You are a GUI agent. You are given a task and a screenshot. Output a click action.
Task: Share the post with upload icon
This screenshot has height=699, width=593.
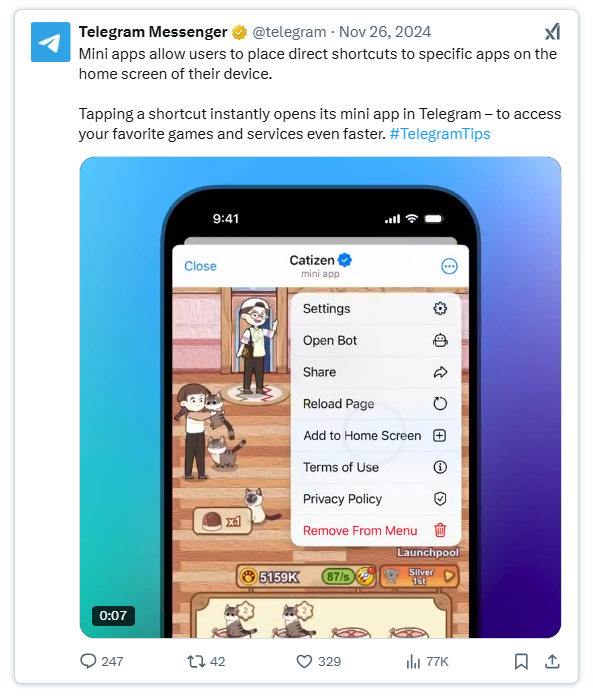tap(552, 661)
